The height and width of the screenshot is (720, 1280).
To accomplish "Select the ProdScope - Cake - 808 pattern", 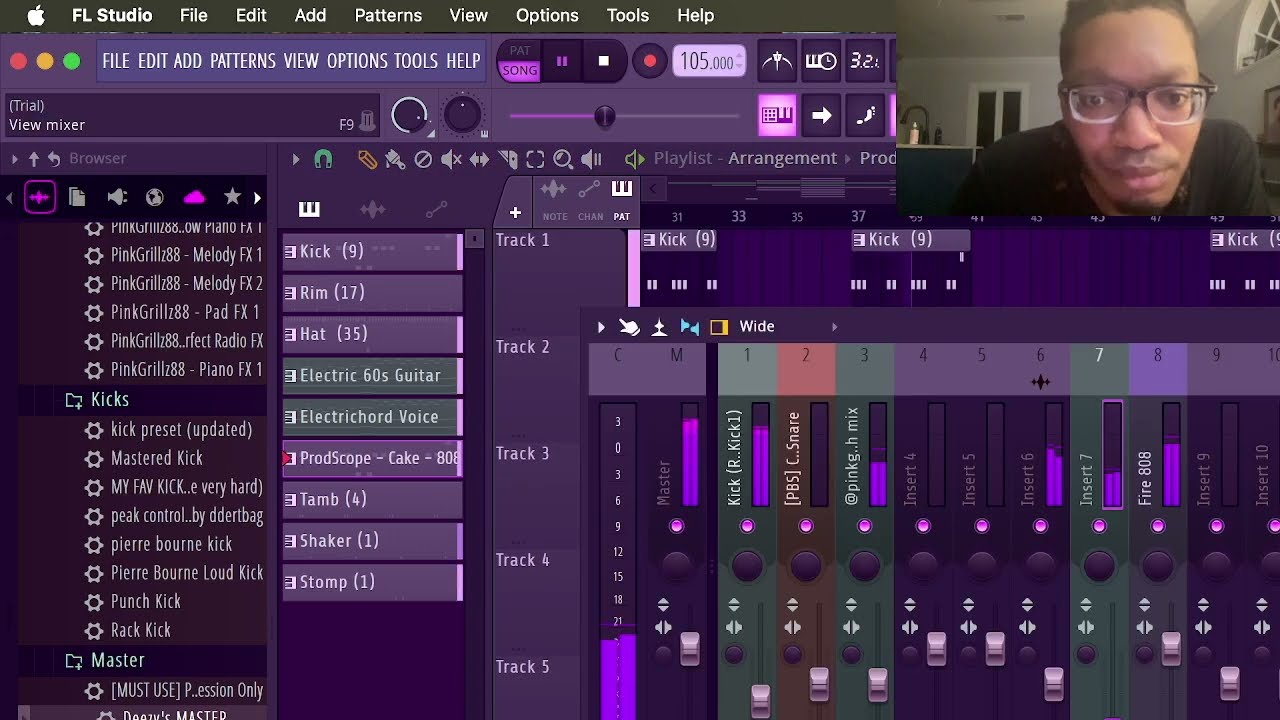I will click(x=372, y=458).
